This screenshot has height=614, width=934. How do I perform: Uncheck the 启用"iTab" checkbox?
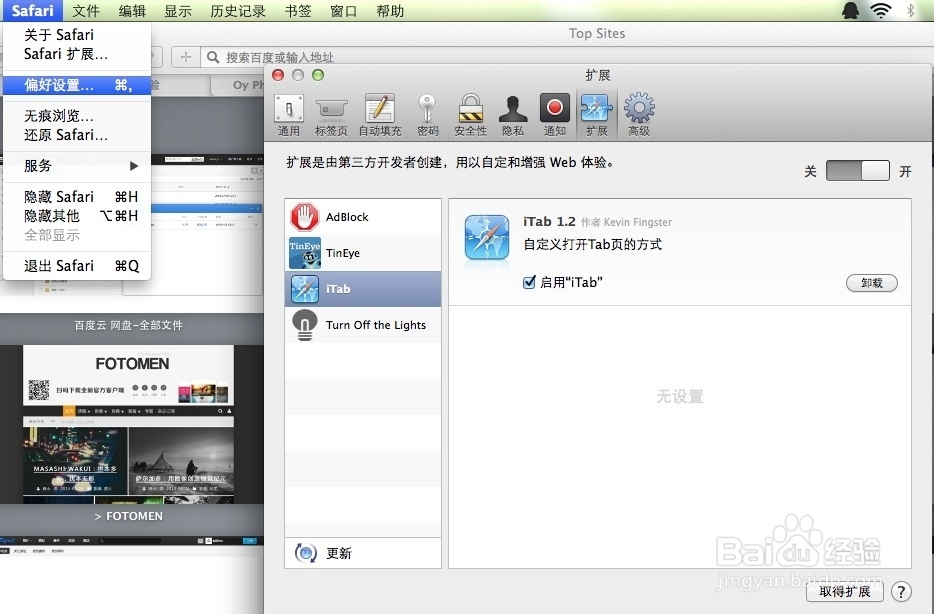tap(529, 282)
